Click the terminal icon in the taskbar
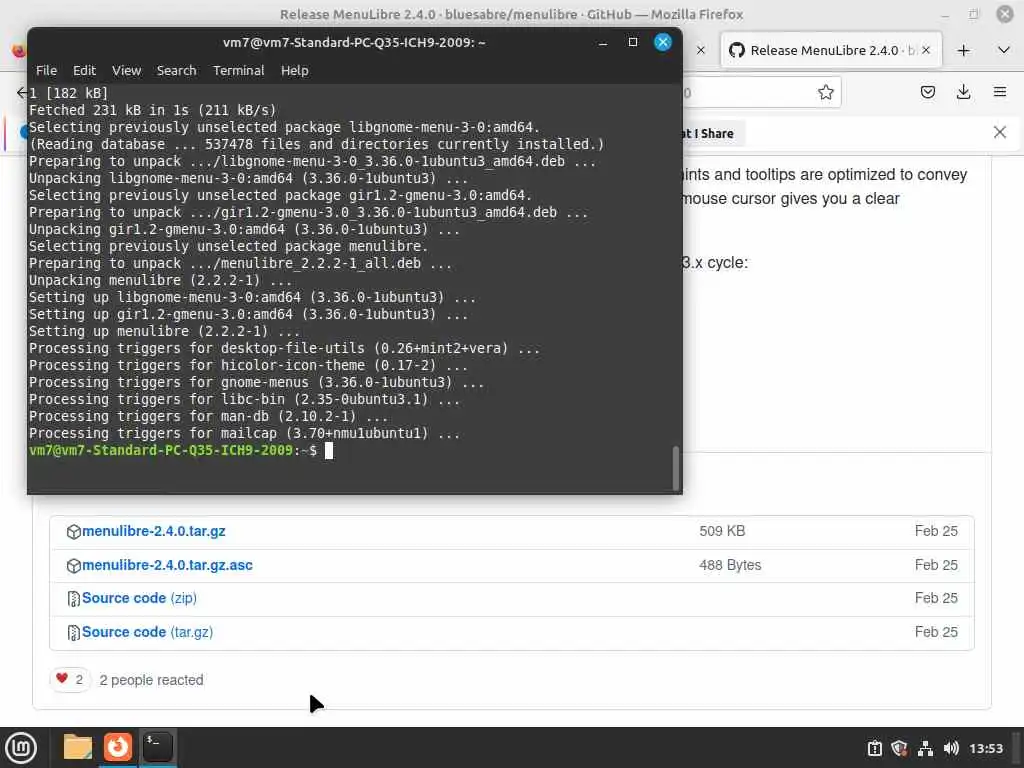Viewport: 1024px width, 768px height. point(157,747)
